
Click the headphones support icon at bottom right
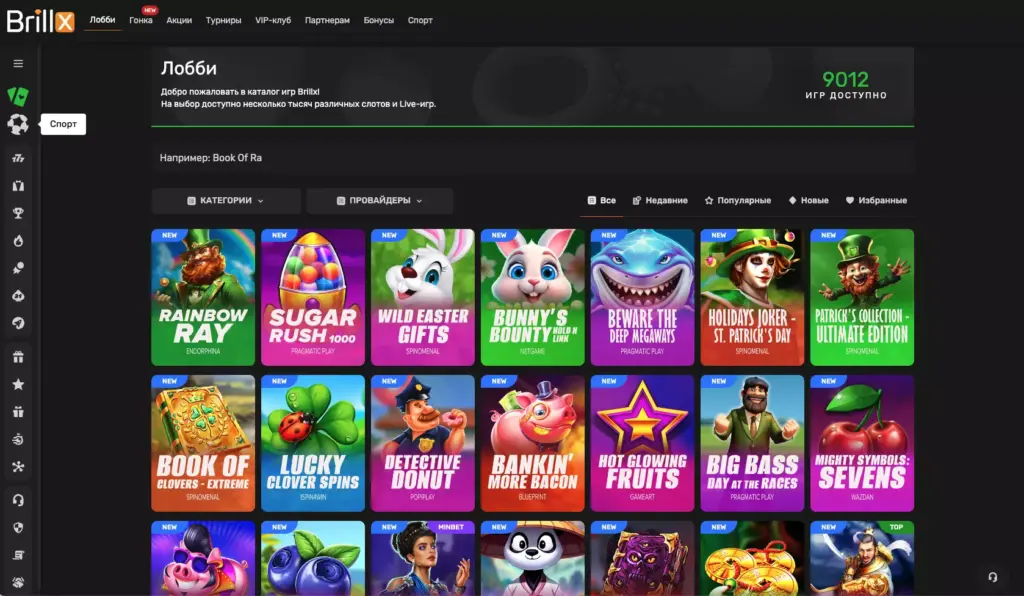tap(992, 577)
